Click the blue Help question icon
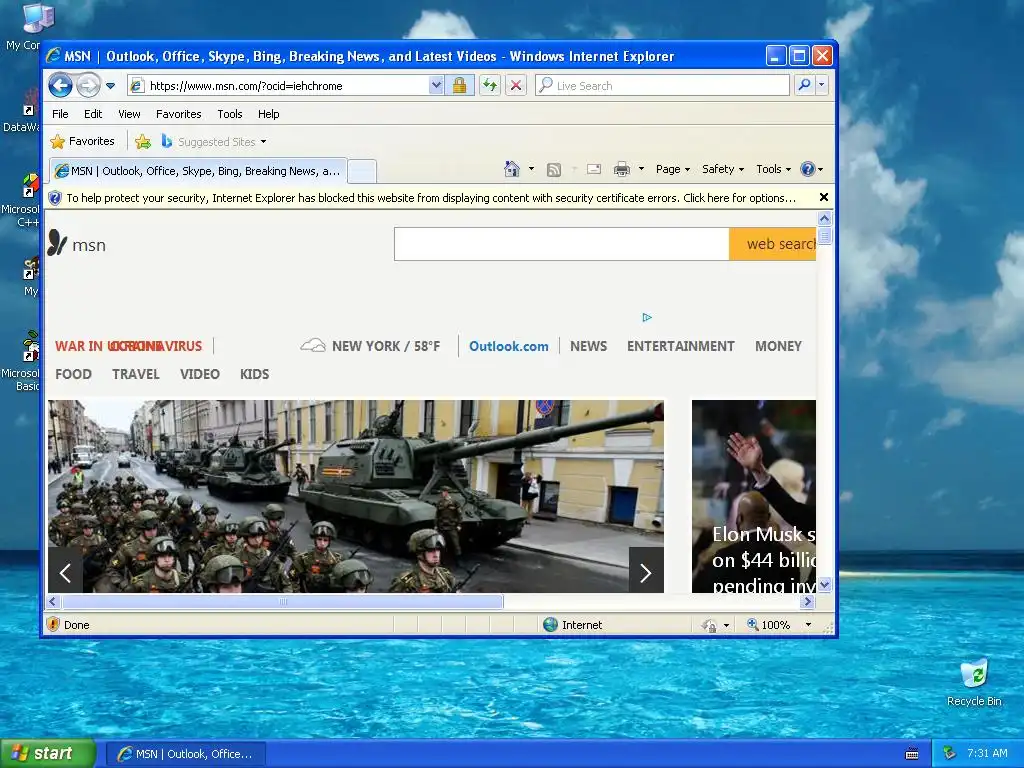1024x768 pixels. pyautogui.click(x=808, y=169)
